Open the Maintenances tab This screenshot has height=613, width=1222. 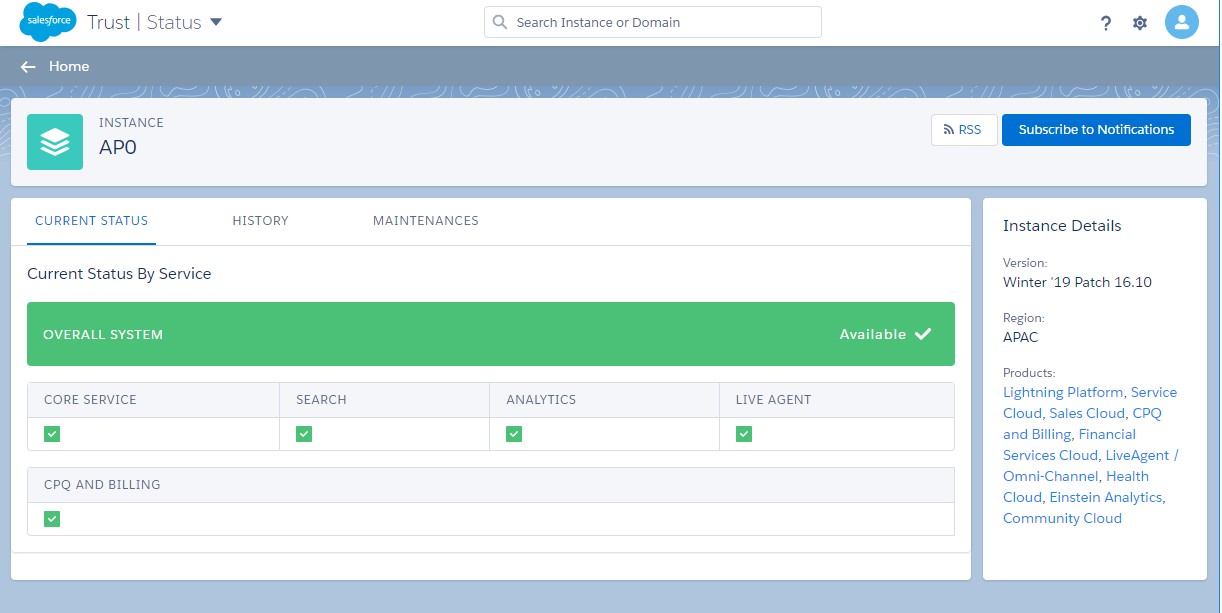pyautogui.click(x=425, y=221)
